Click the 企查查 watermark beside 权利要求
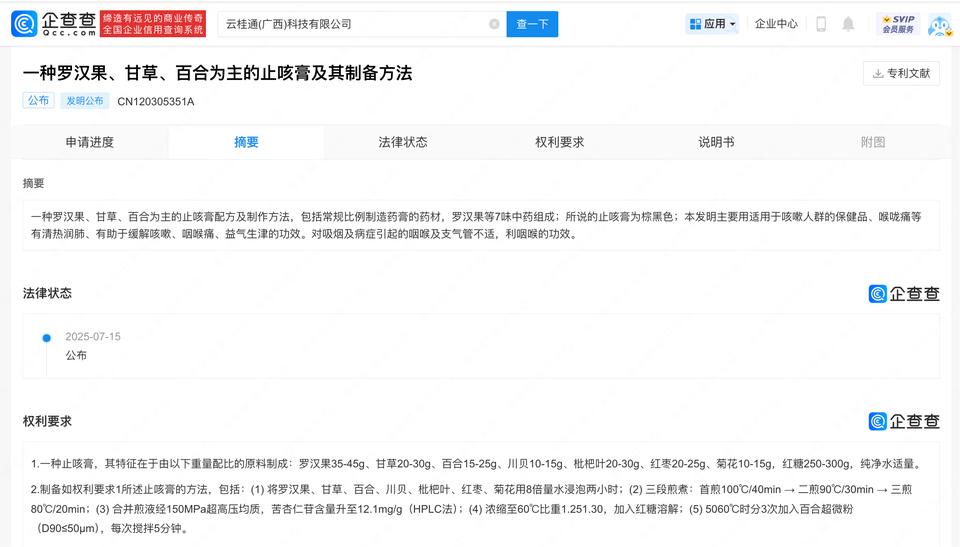This screenshot has width=960, height=547. click(x=904, y=421)
